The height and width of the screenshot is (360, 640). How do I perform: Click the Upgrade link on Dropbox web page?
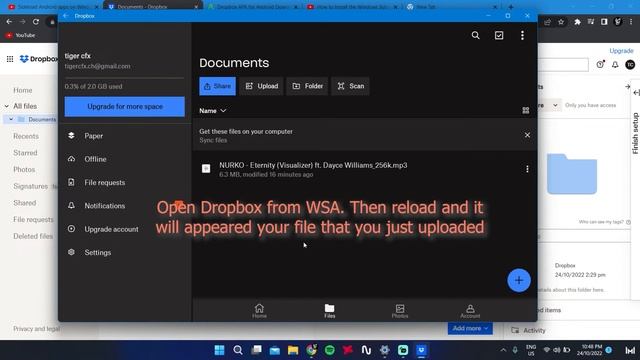pos(621,51)
